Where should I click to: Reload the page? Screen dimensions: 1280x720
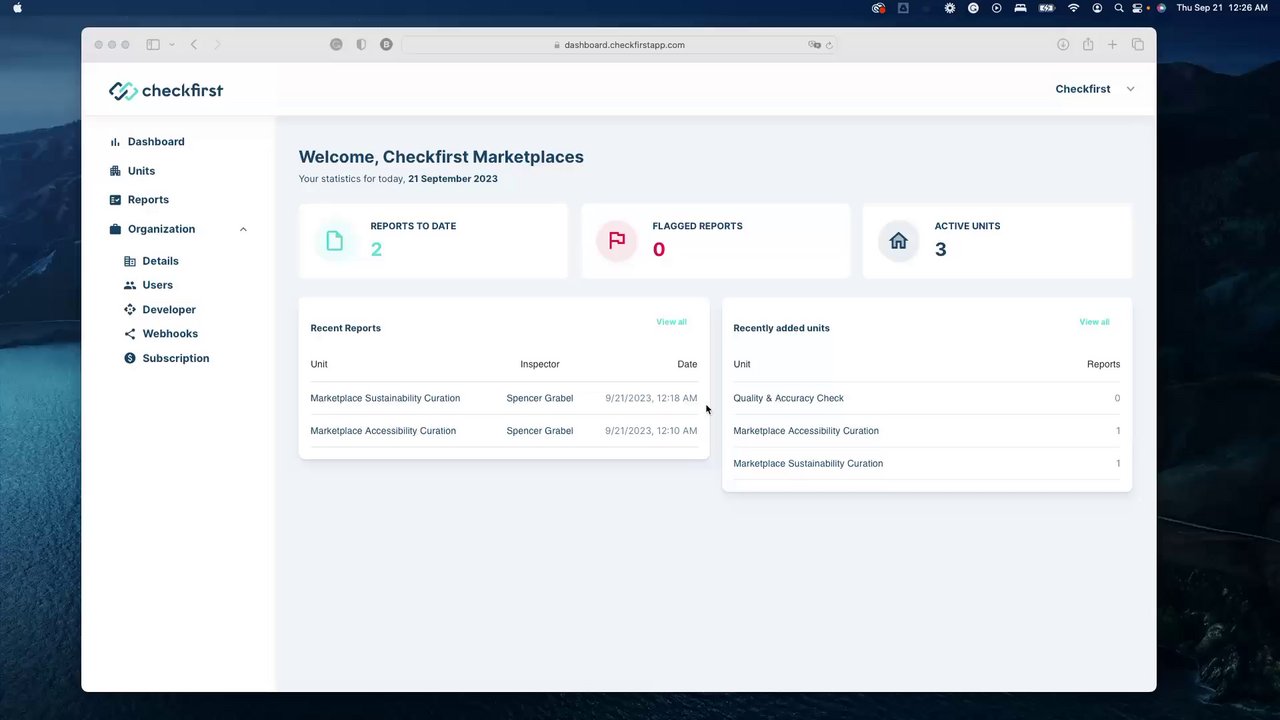(829, 45)
